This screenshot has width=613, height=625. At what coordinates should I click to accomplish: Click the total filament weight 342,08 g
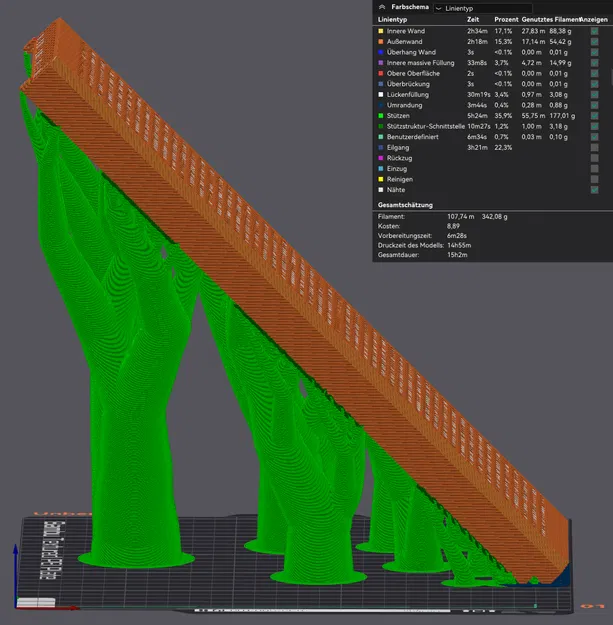[x=495, y=217]
